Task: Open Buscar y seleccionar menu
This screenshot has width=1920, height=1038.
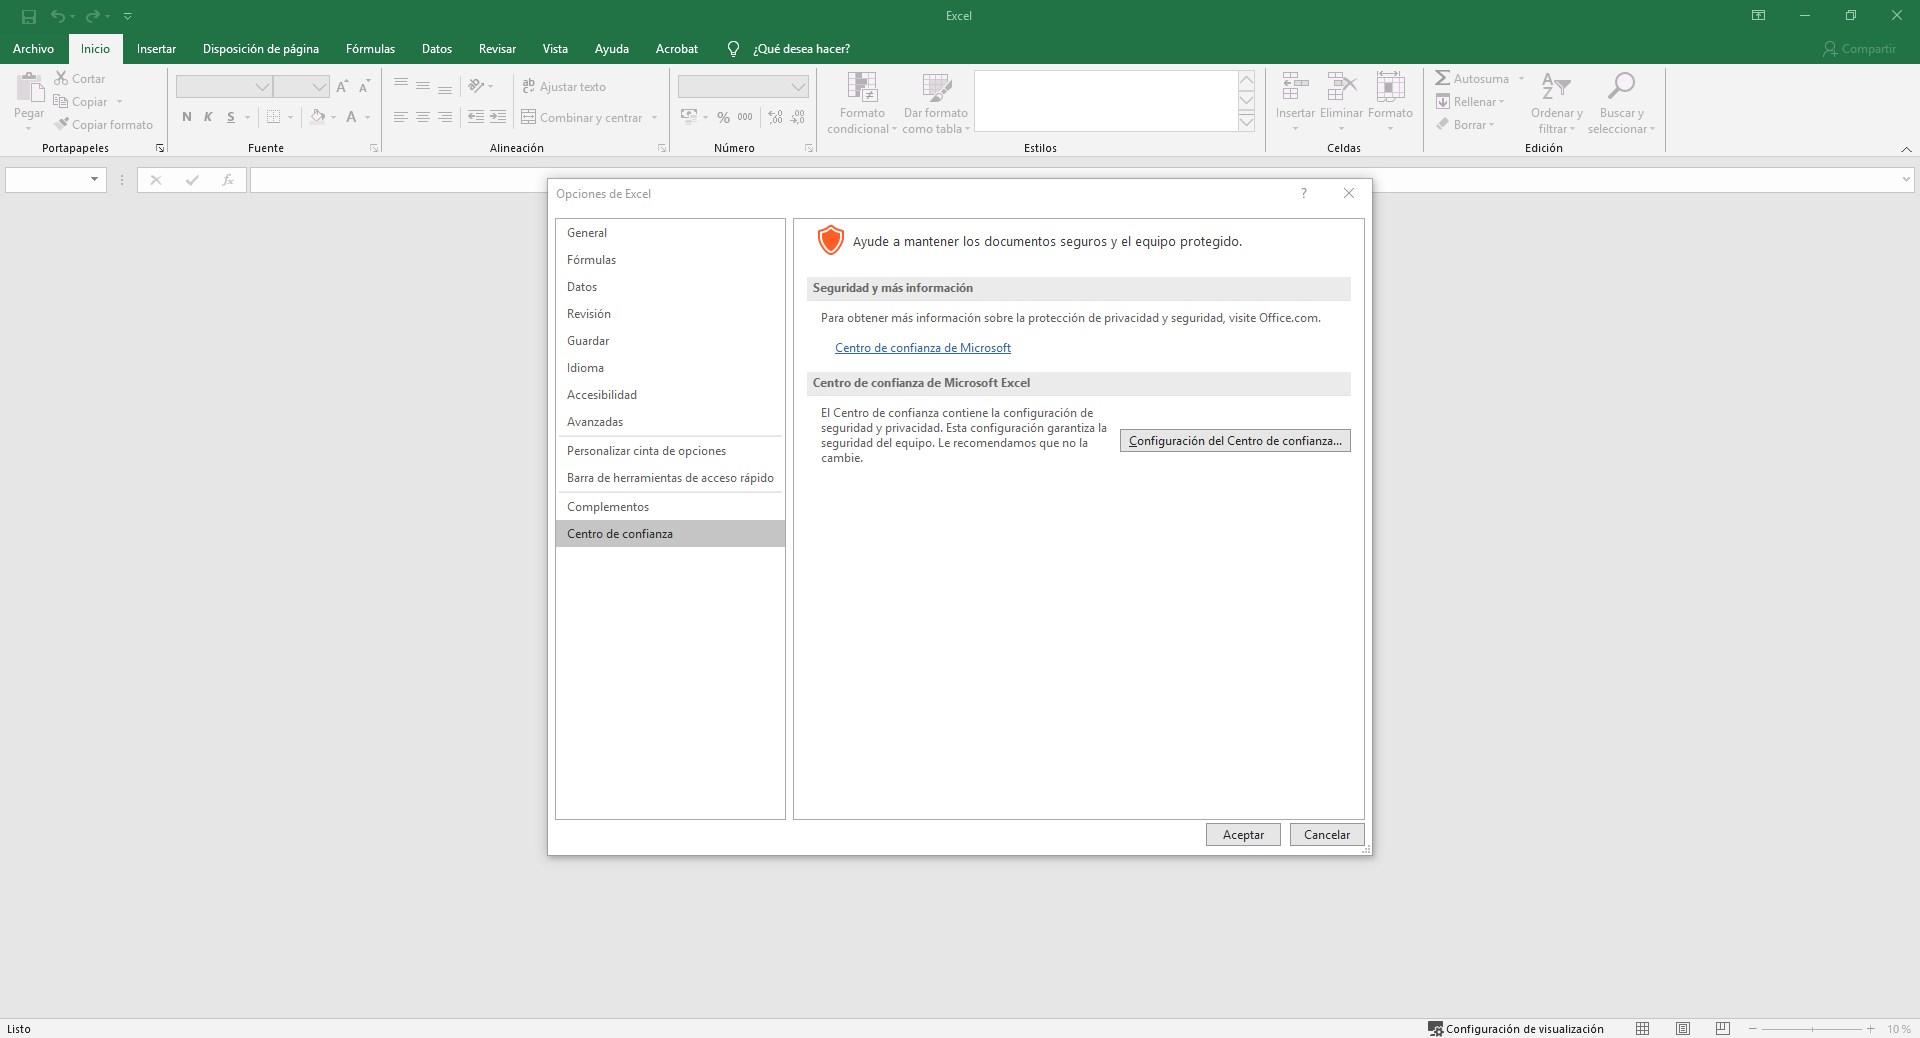Action: point(1621,103)
